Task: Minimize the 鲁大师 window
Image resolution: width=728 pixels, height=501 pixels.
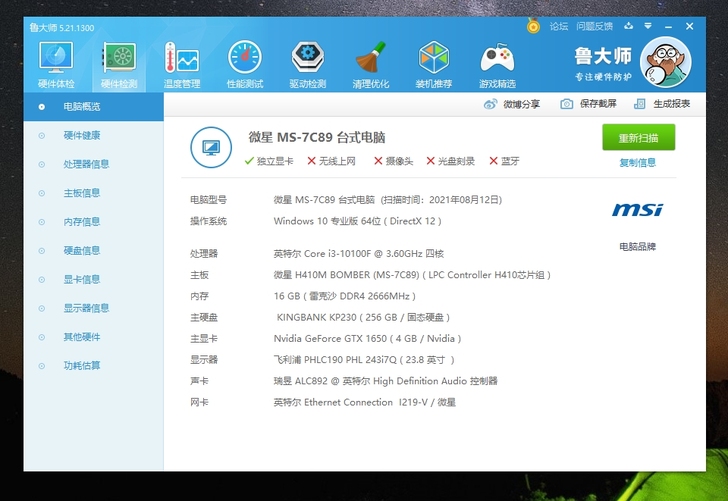Action: (x=669, y=26)
